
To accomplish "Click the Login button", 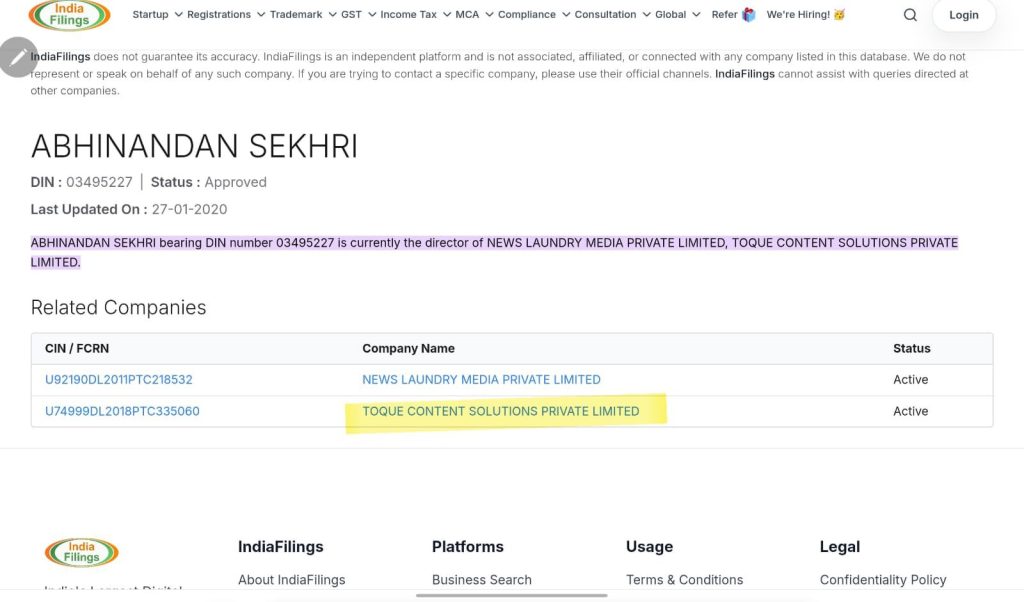I will (963, 15).
